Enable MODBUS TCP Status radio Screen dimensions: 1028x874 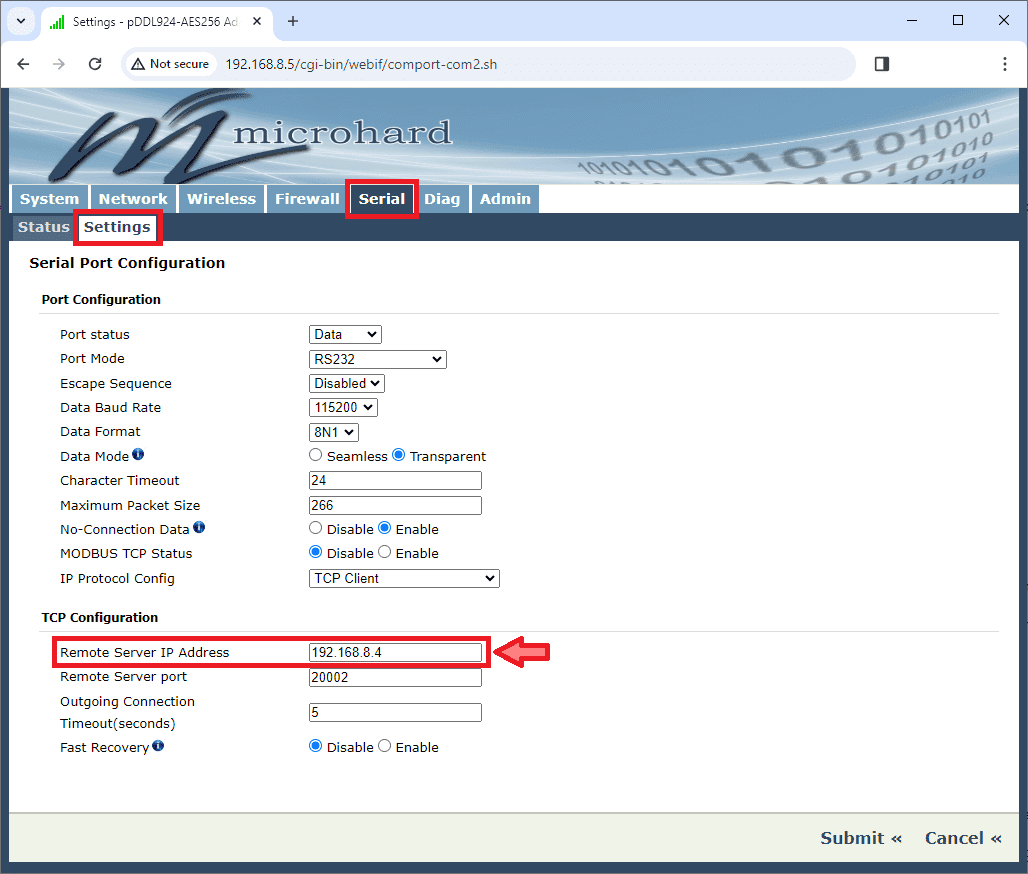(x=385, y=553)
